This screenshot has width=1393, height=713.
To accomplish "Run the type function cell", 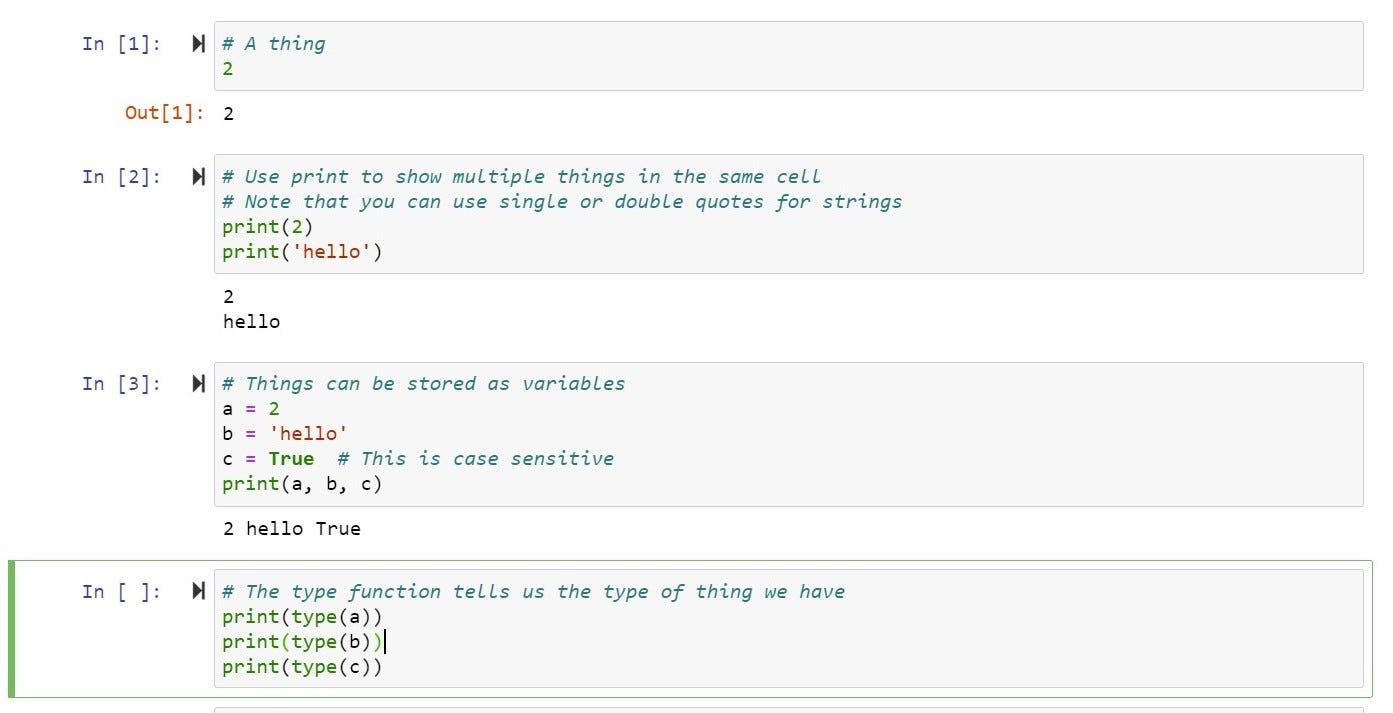I will 198,592.
